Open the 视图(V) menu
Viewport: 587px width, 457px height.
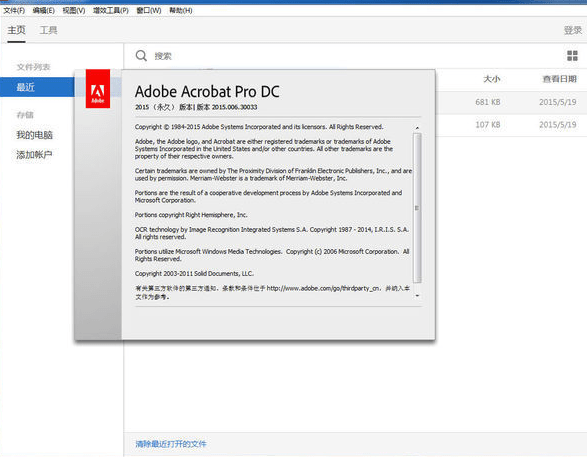74,10
